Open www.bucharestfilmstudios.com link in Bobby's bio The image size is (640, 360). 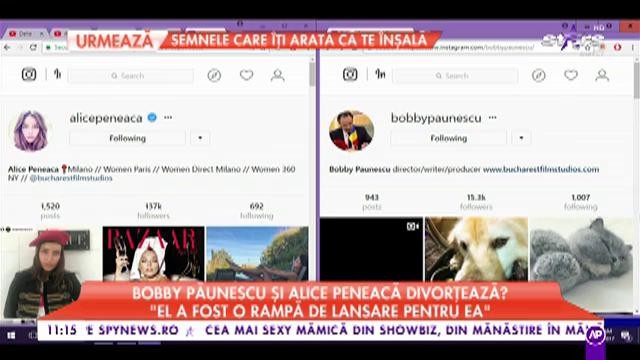541,169
